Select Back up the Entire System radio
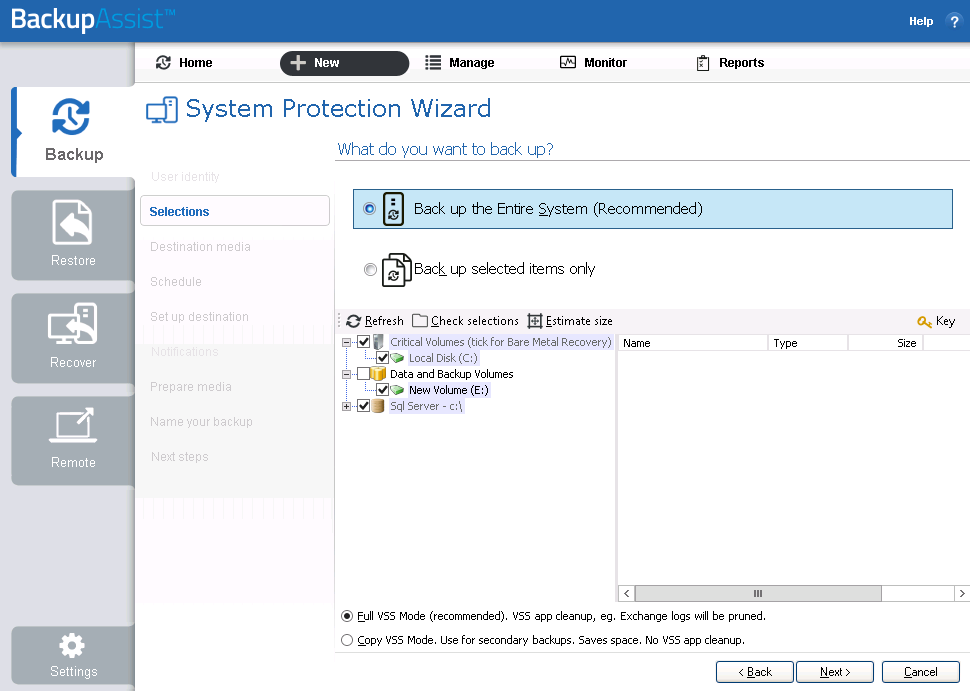The image size is (970, 691). click(369, 208)
